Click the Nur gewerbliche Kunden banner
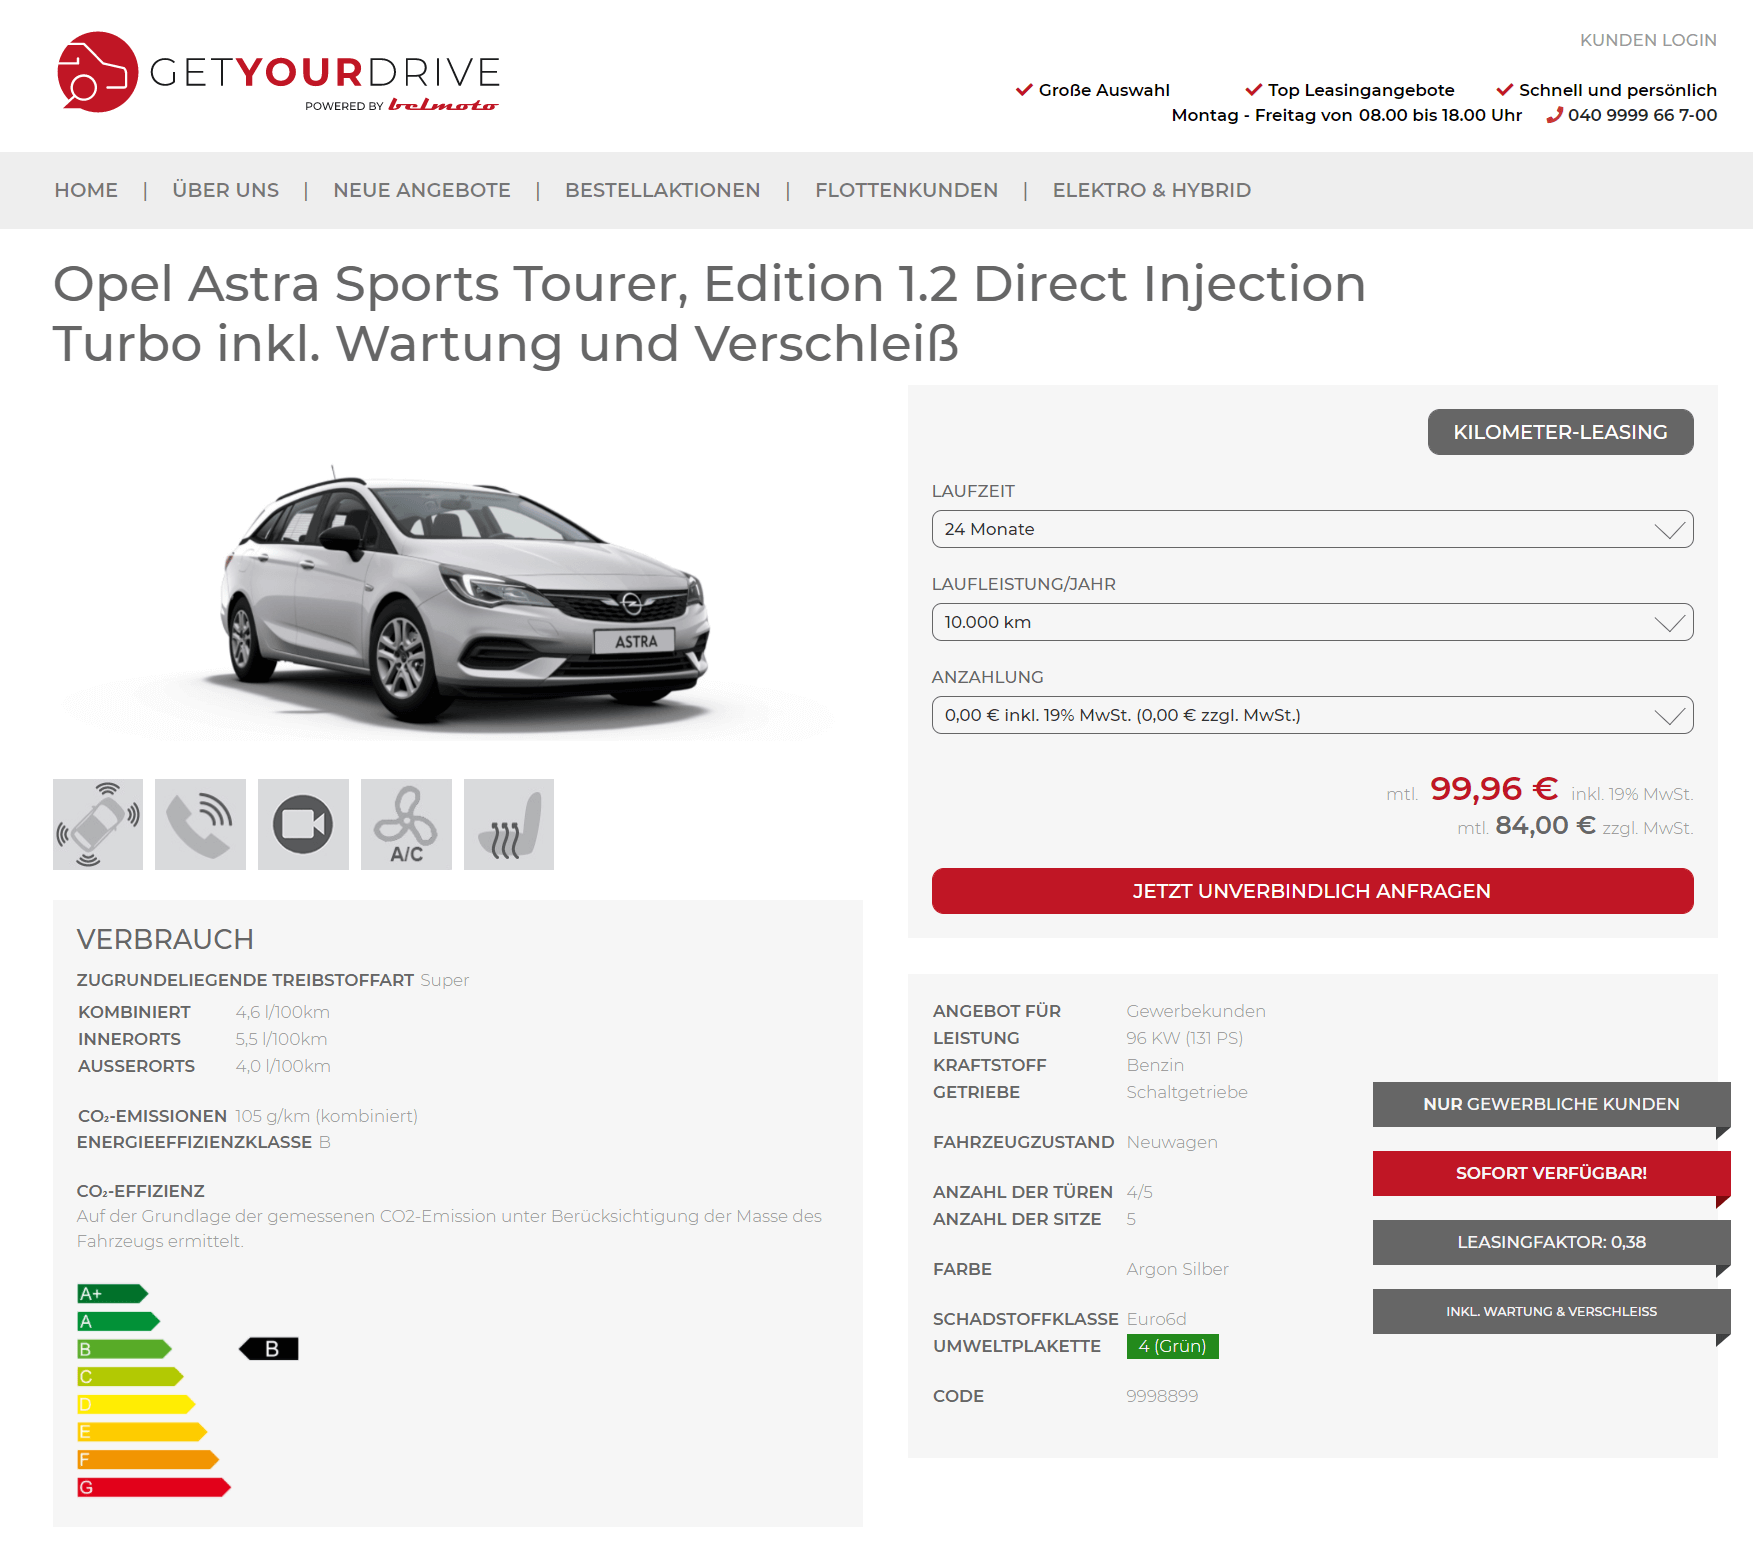This screenshot has width=1753, height=1544. (x=1551, y=1104)
